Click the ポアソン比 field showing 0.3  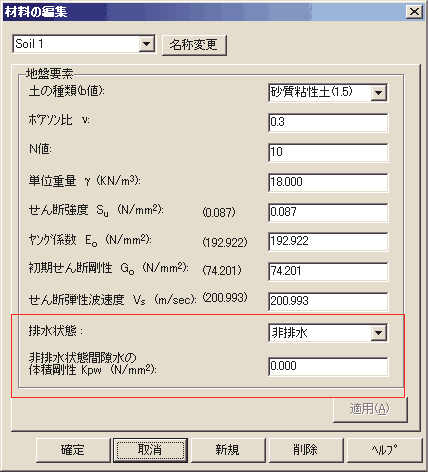point(328,123)
